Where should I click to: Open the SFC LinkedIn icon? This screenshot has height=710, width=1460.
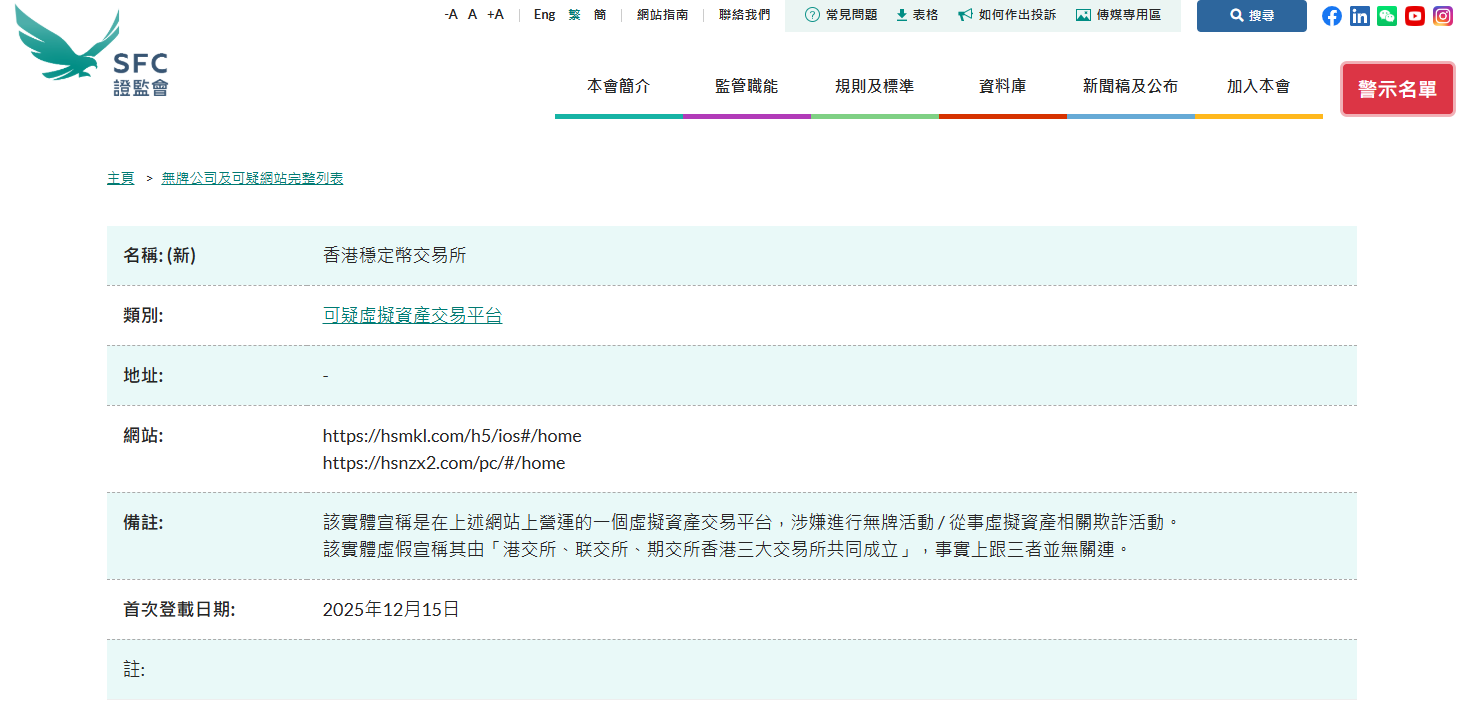[x=1359, y=16]
